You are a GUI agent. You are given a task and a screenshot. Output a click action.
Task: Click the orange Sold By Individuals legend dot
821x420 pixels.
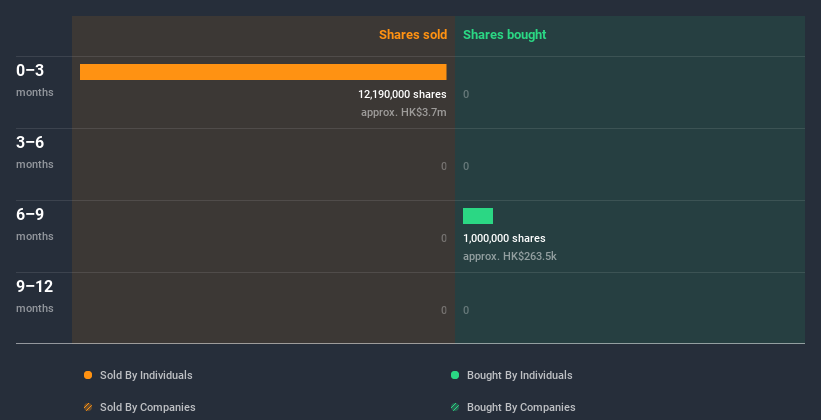[x=88, y=375]
